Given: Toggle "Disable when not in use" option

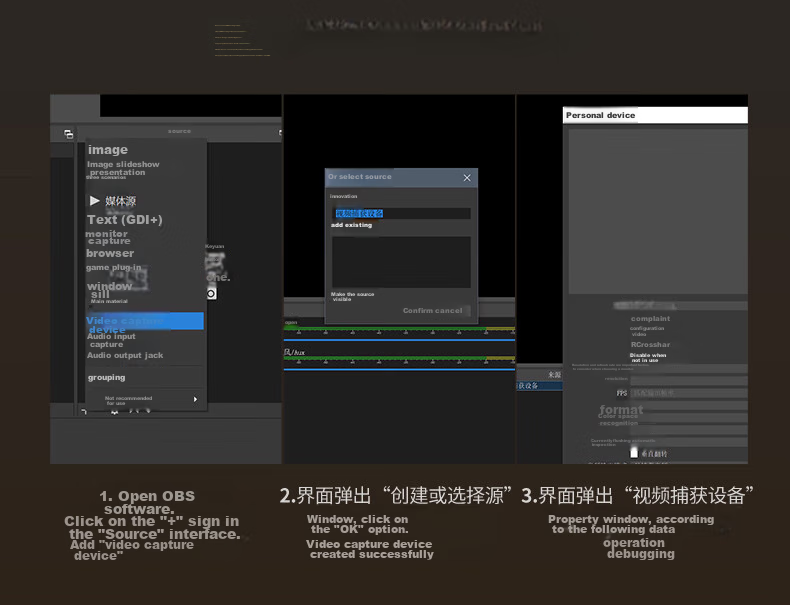Looking at the screenshot, I should tap(647, 358).
